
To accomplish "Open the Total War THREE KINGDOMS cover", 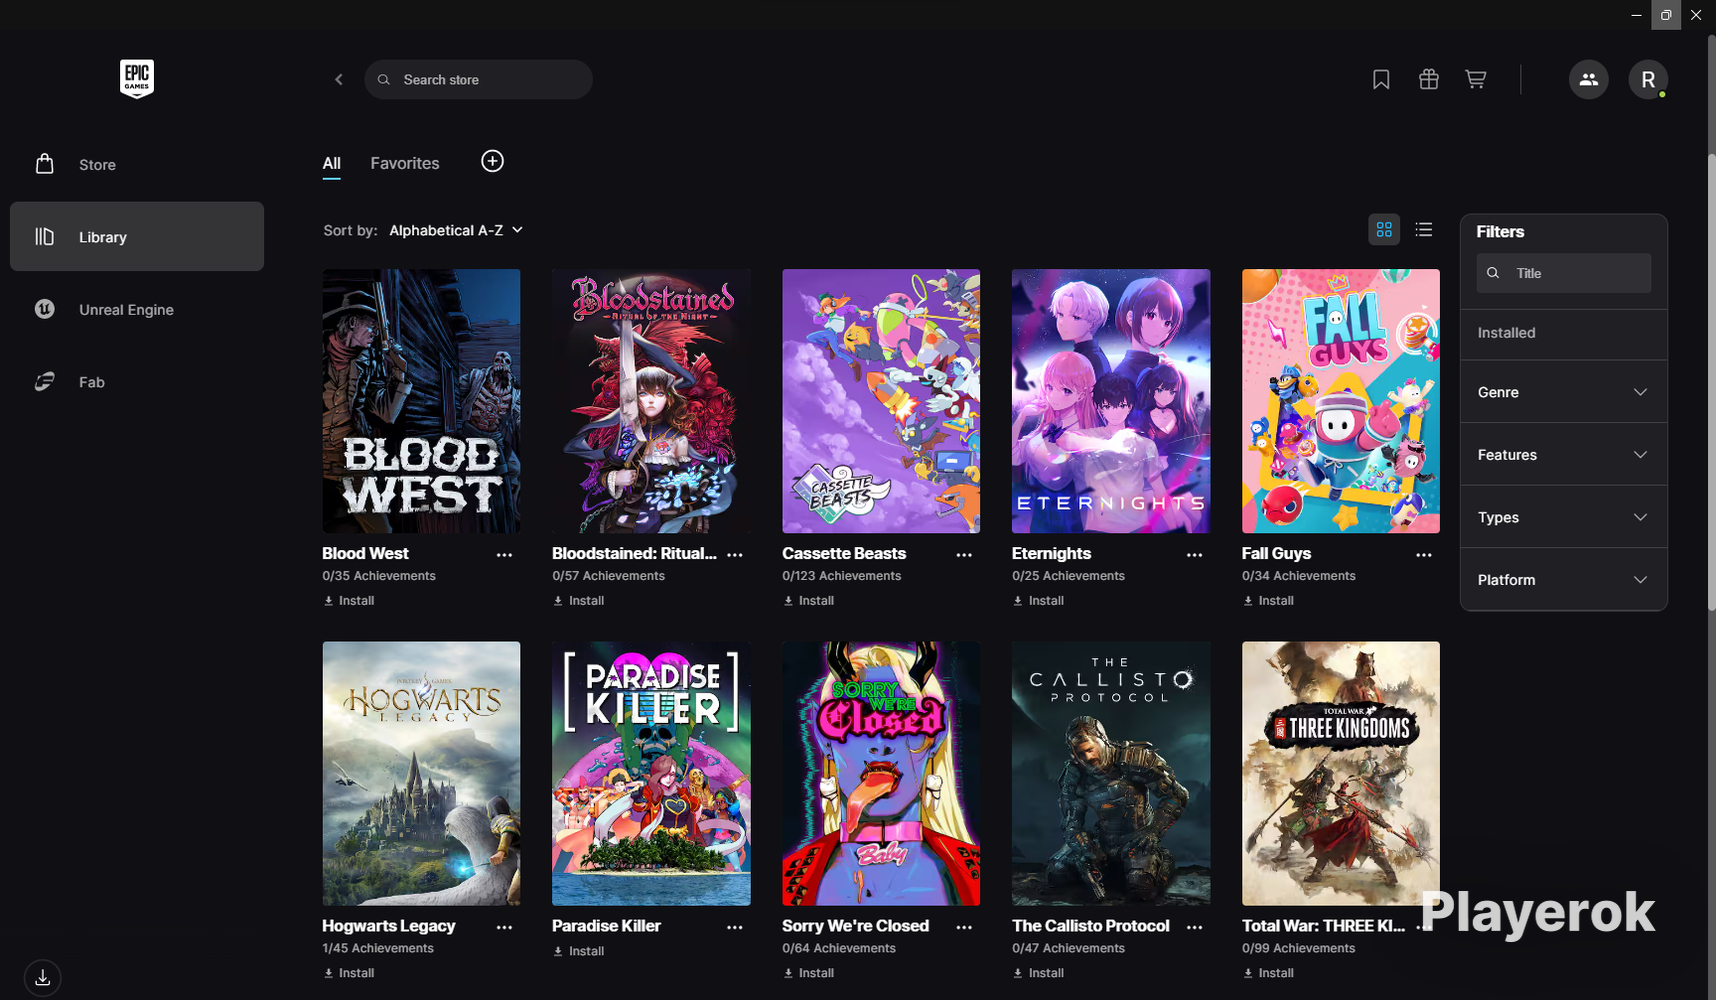I will [1341, 774].
